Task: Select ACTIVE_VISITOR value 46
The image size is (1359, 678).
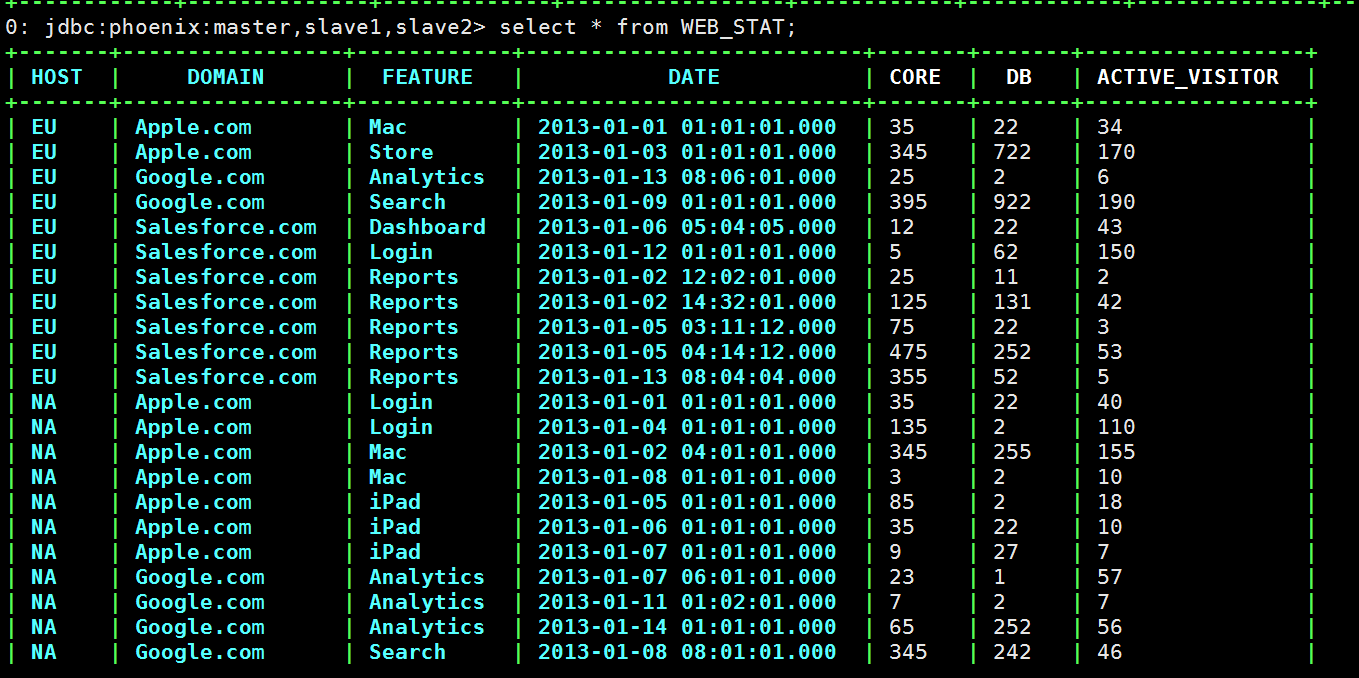Action: pos(1110,652)
